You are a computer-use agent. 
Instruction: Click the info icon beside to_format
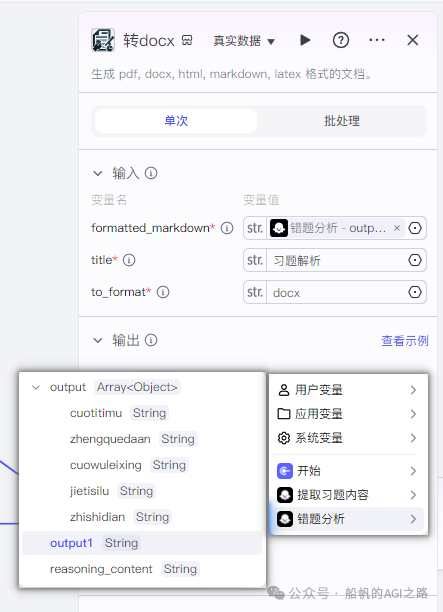pos(163,292)
